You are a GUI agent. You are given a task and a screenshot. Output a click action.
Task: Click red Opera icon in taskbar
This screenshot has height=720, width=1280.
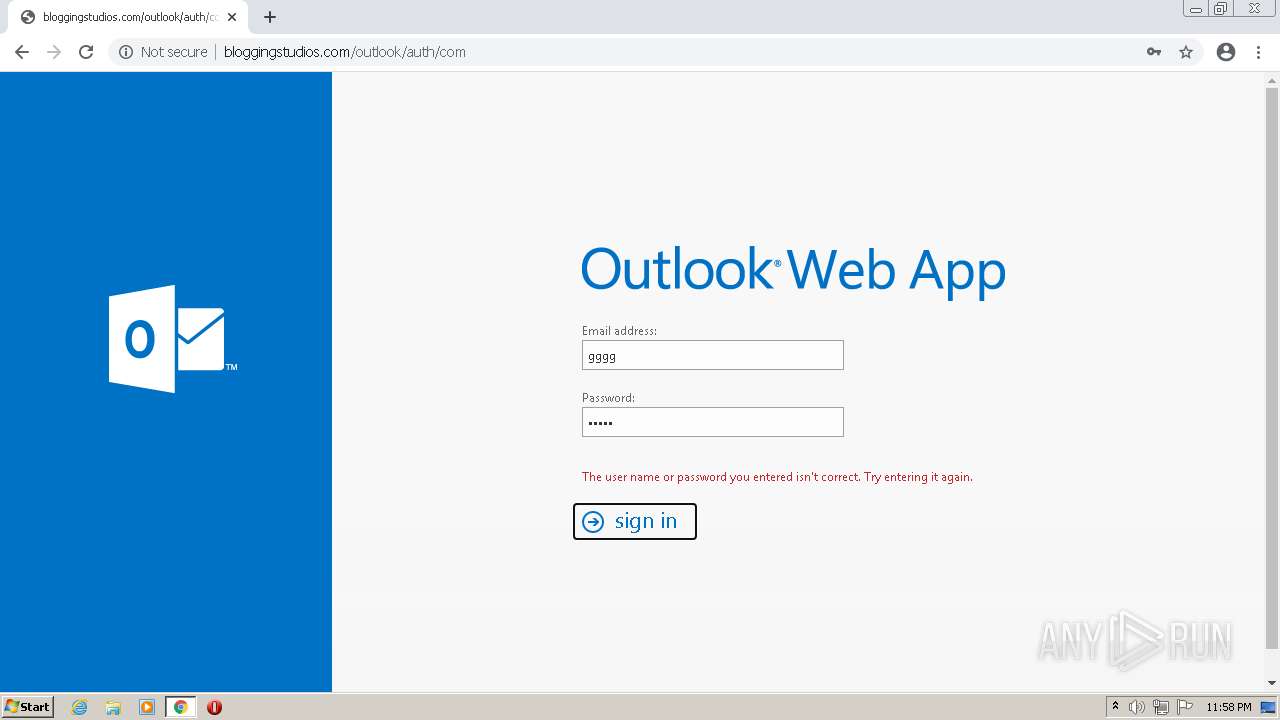214,707
